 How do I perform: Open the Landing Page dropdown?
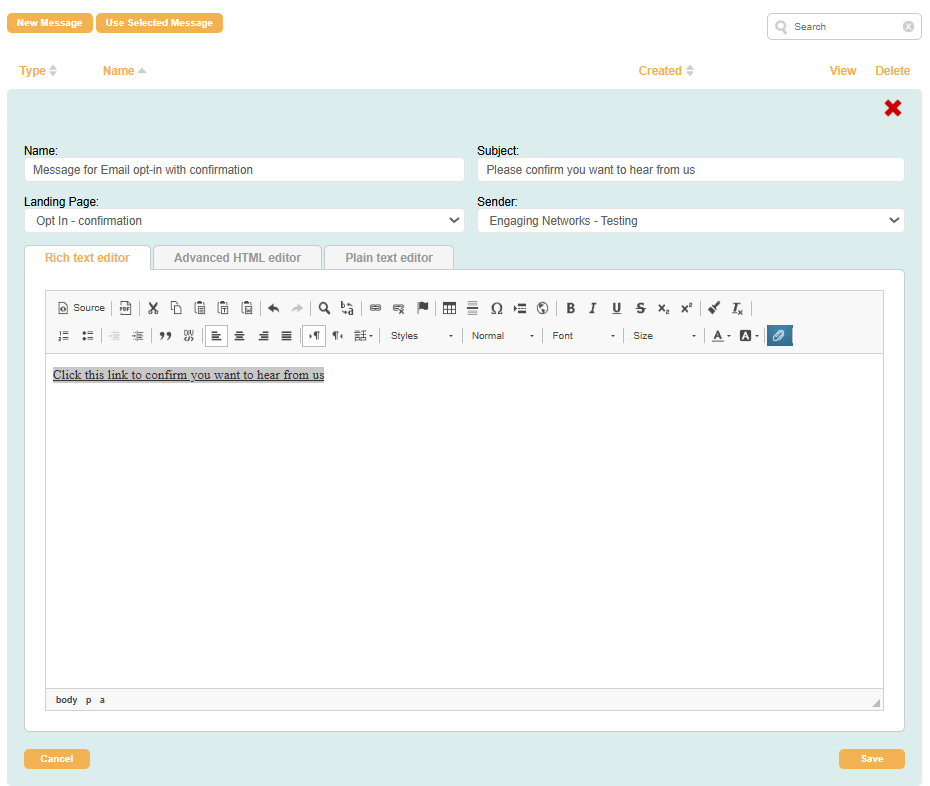(244, 221)
